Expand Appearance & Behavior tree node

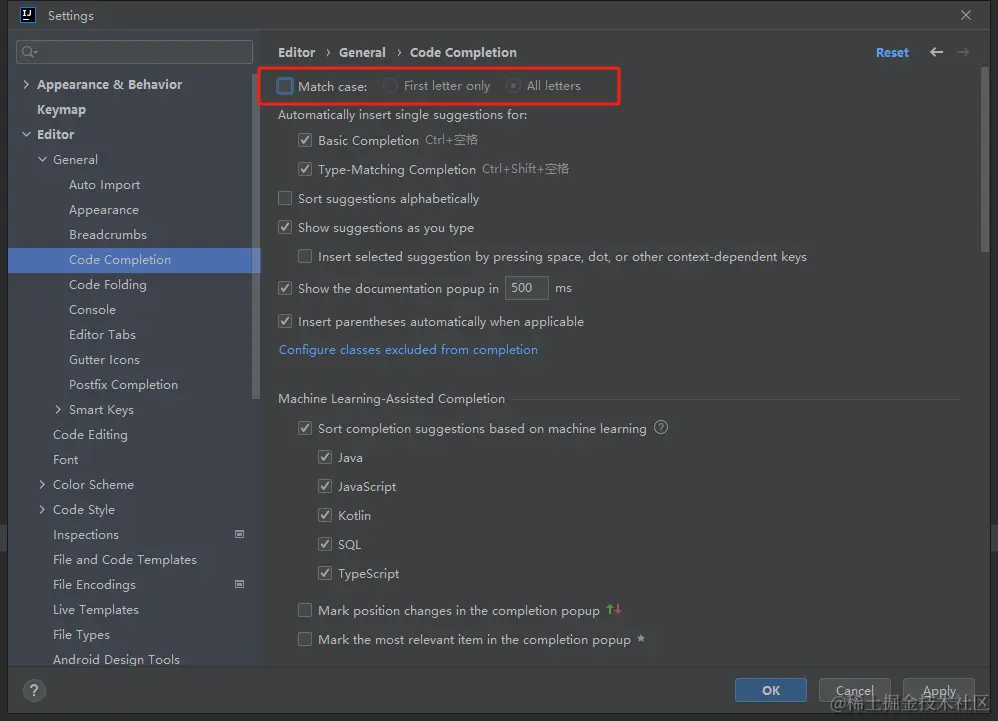tap(26, 84)
